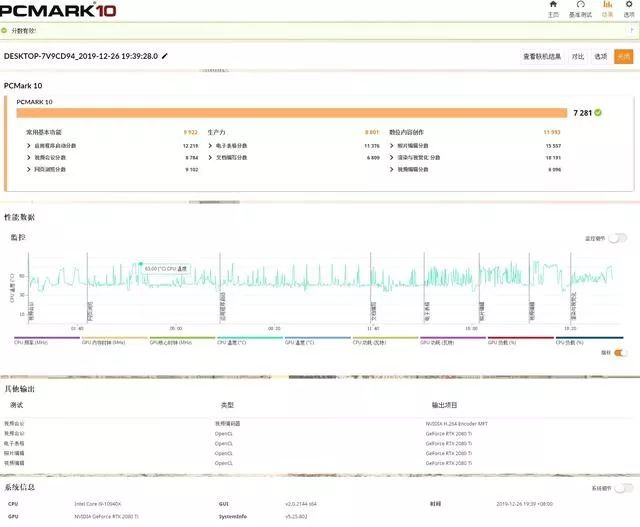Expand the Video Conferencing score row (8 784)
Screen dimensions: 640x527
coord(112,158)
